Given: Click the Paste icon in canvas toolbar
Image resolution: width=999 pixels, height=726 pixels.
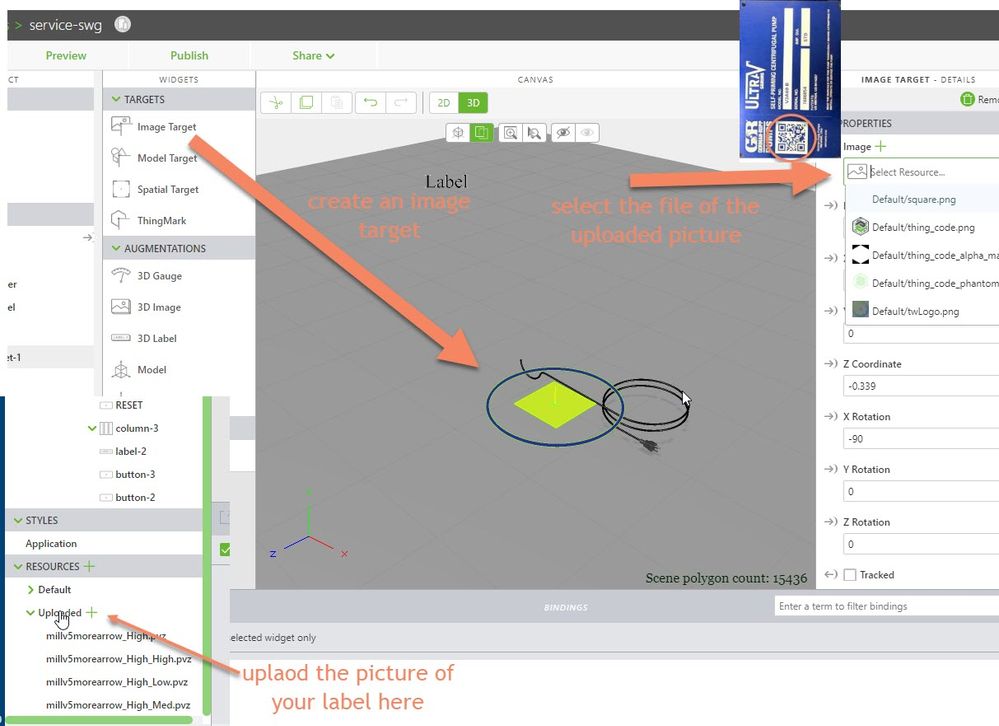Looking at the screenshot, I should tap(337, 103).
